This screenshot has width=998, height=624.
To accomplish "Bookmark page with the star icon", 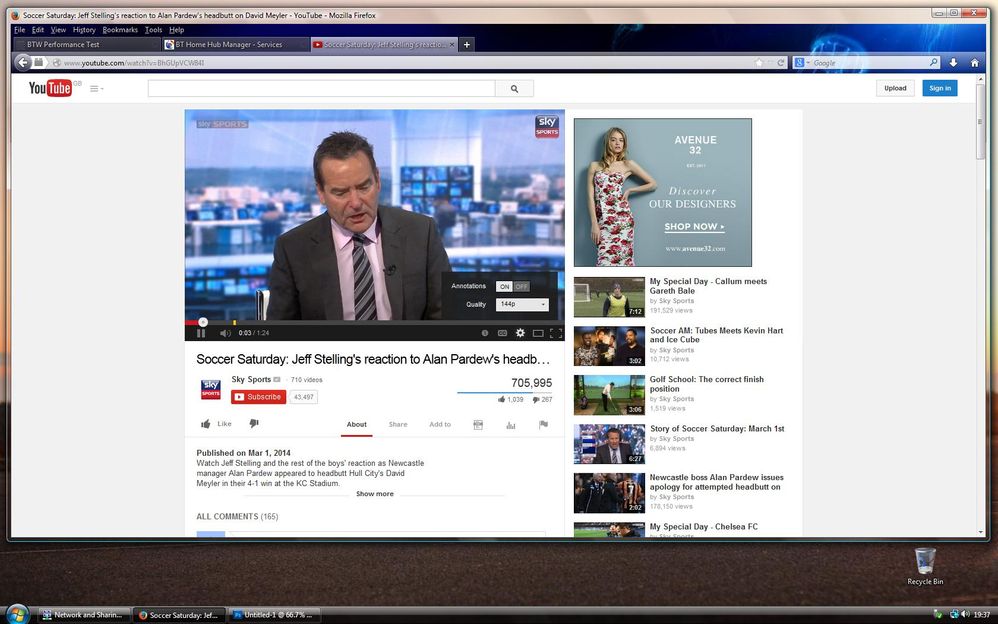I will point(759,62).
